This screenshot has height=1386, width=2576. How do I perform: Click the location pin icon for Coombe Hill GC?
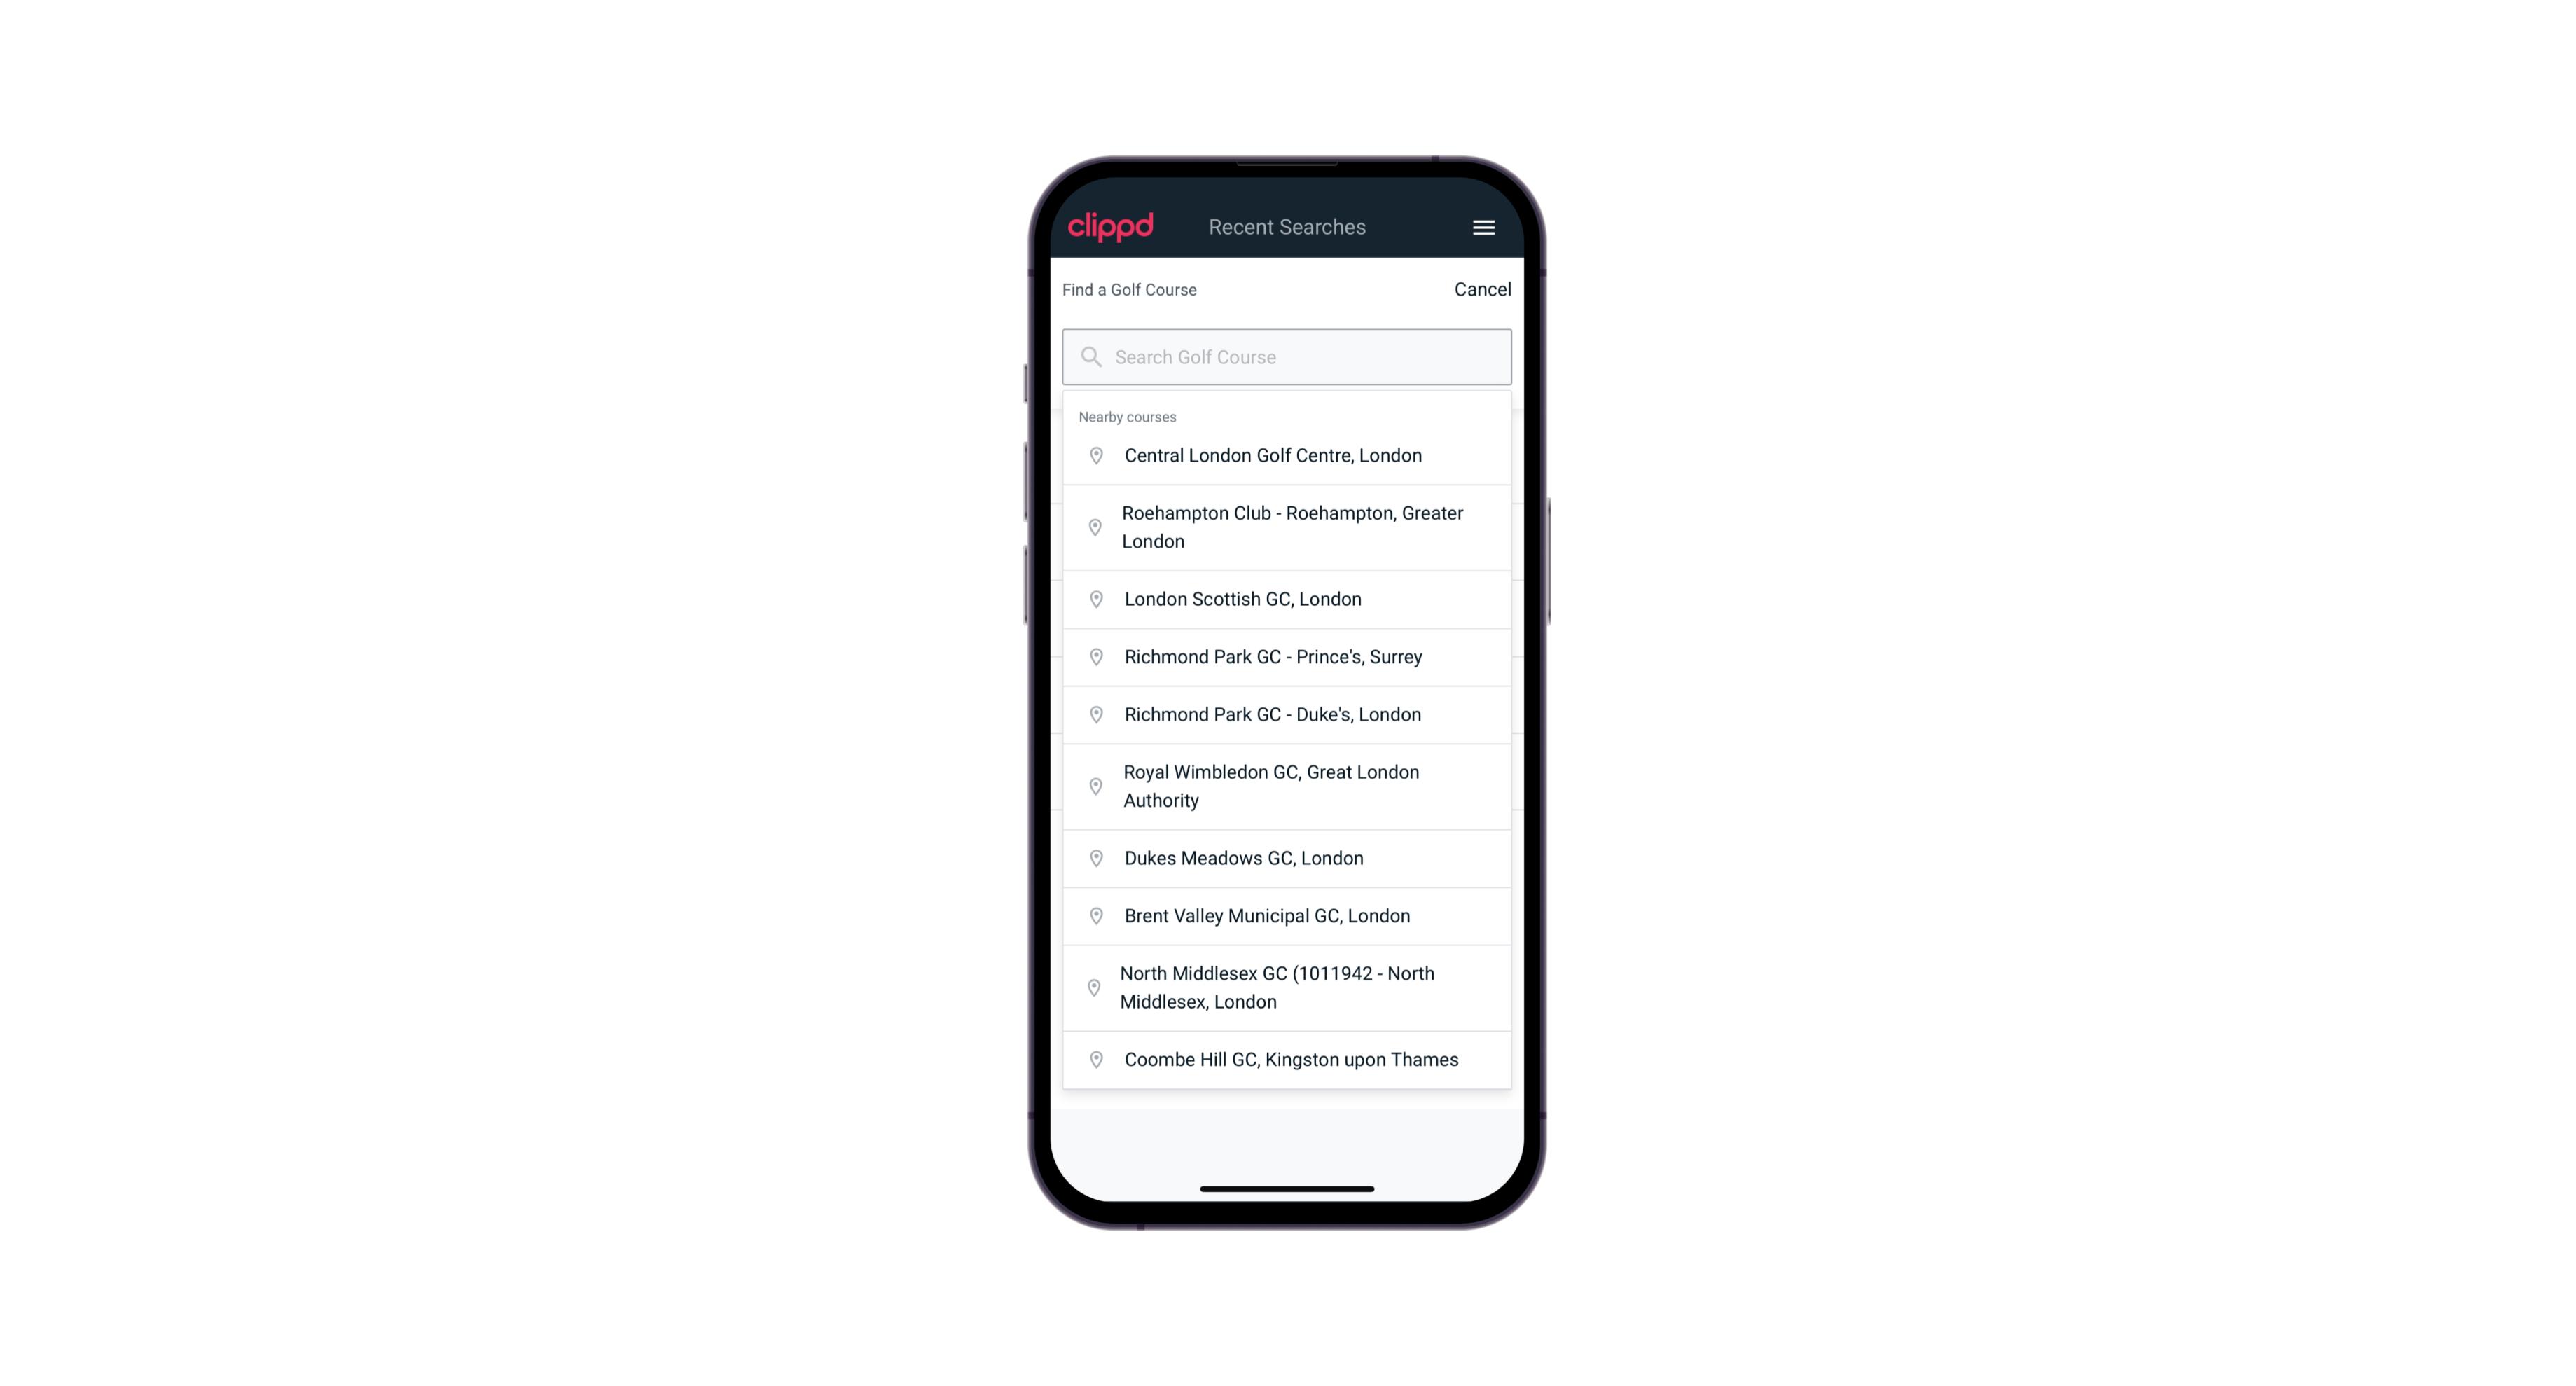(1093, 1060)
